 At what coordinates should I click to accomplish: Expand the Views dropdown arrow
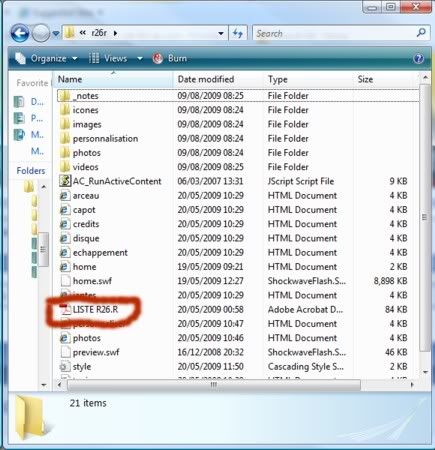[140, 59]
